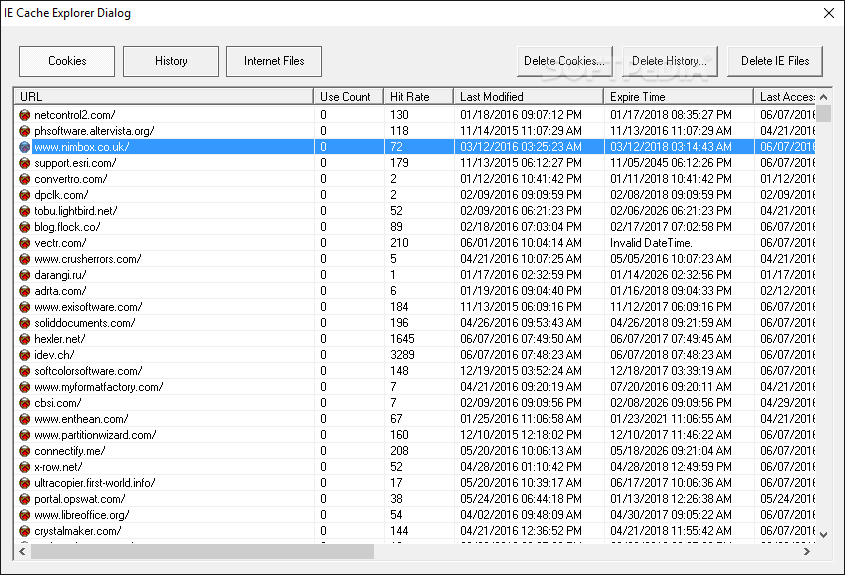Viewport: 845px width, 575px height.
Task: Click the vertical scrollbar up arrow
Action: (823, 97)
